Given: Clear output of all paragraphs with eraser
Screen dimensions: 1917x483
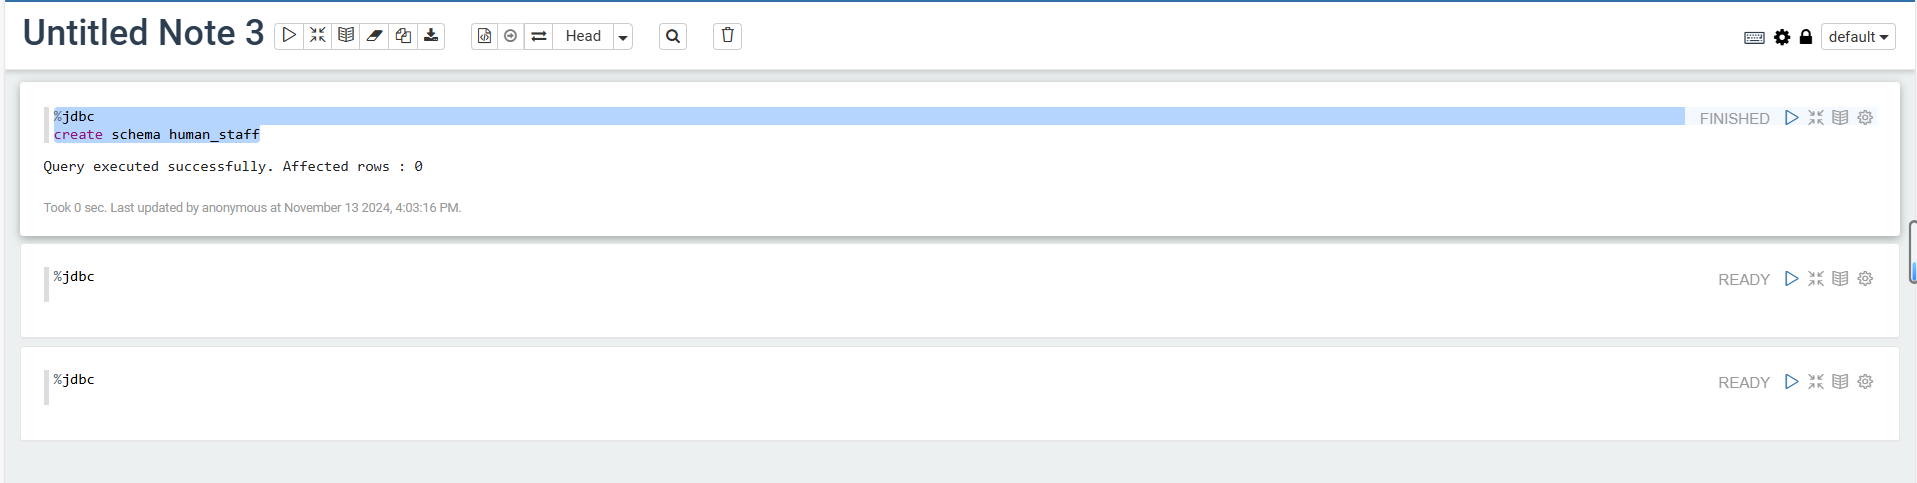Looking at the screenshot, I should point(374,36).
